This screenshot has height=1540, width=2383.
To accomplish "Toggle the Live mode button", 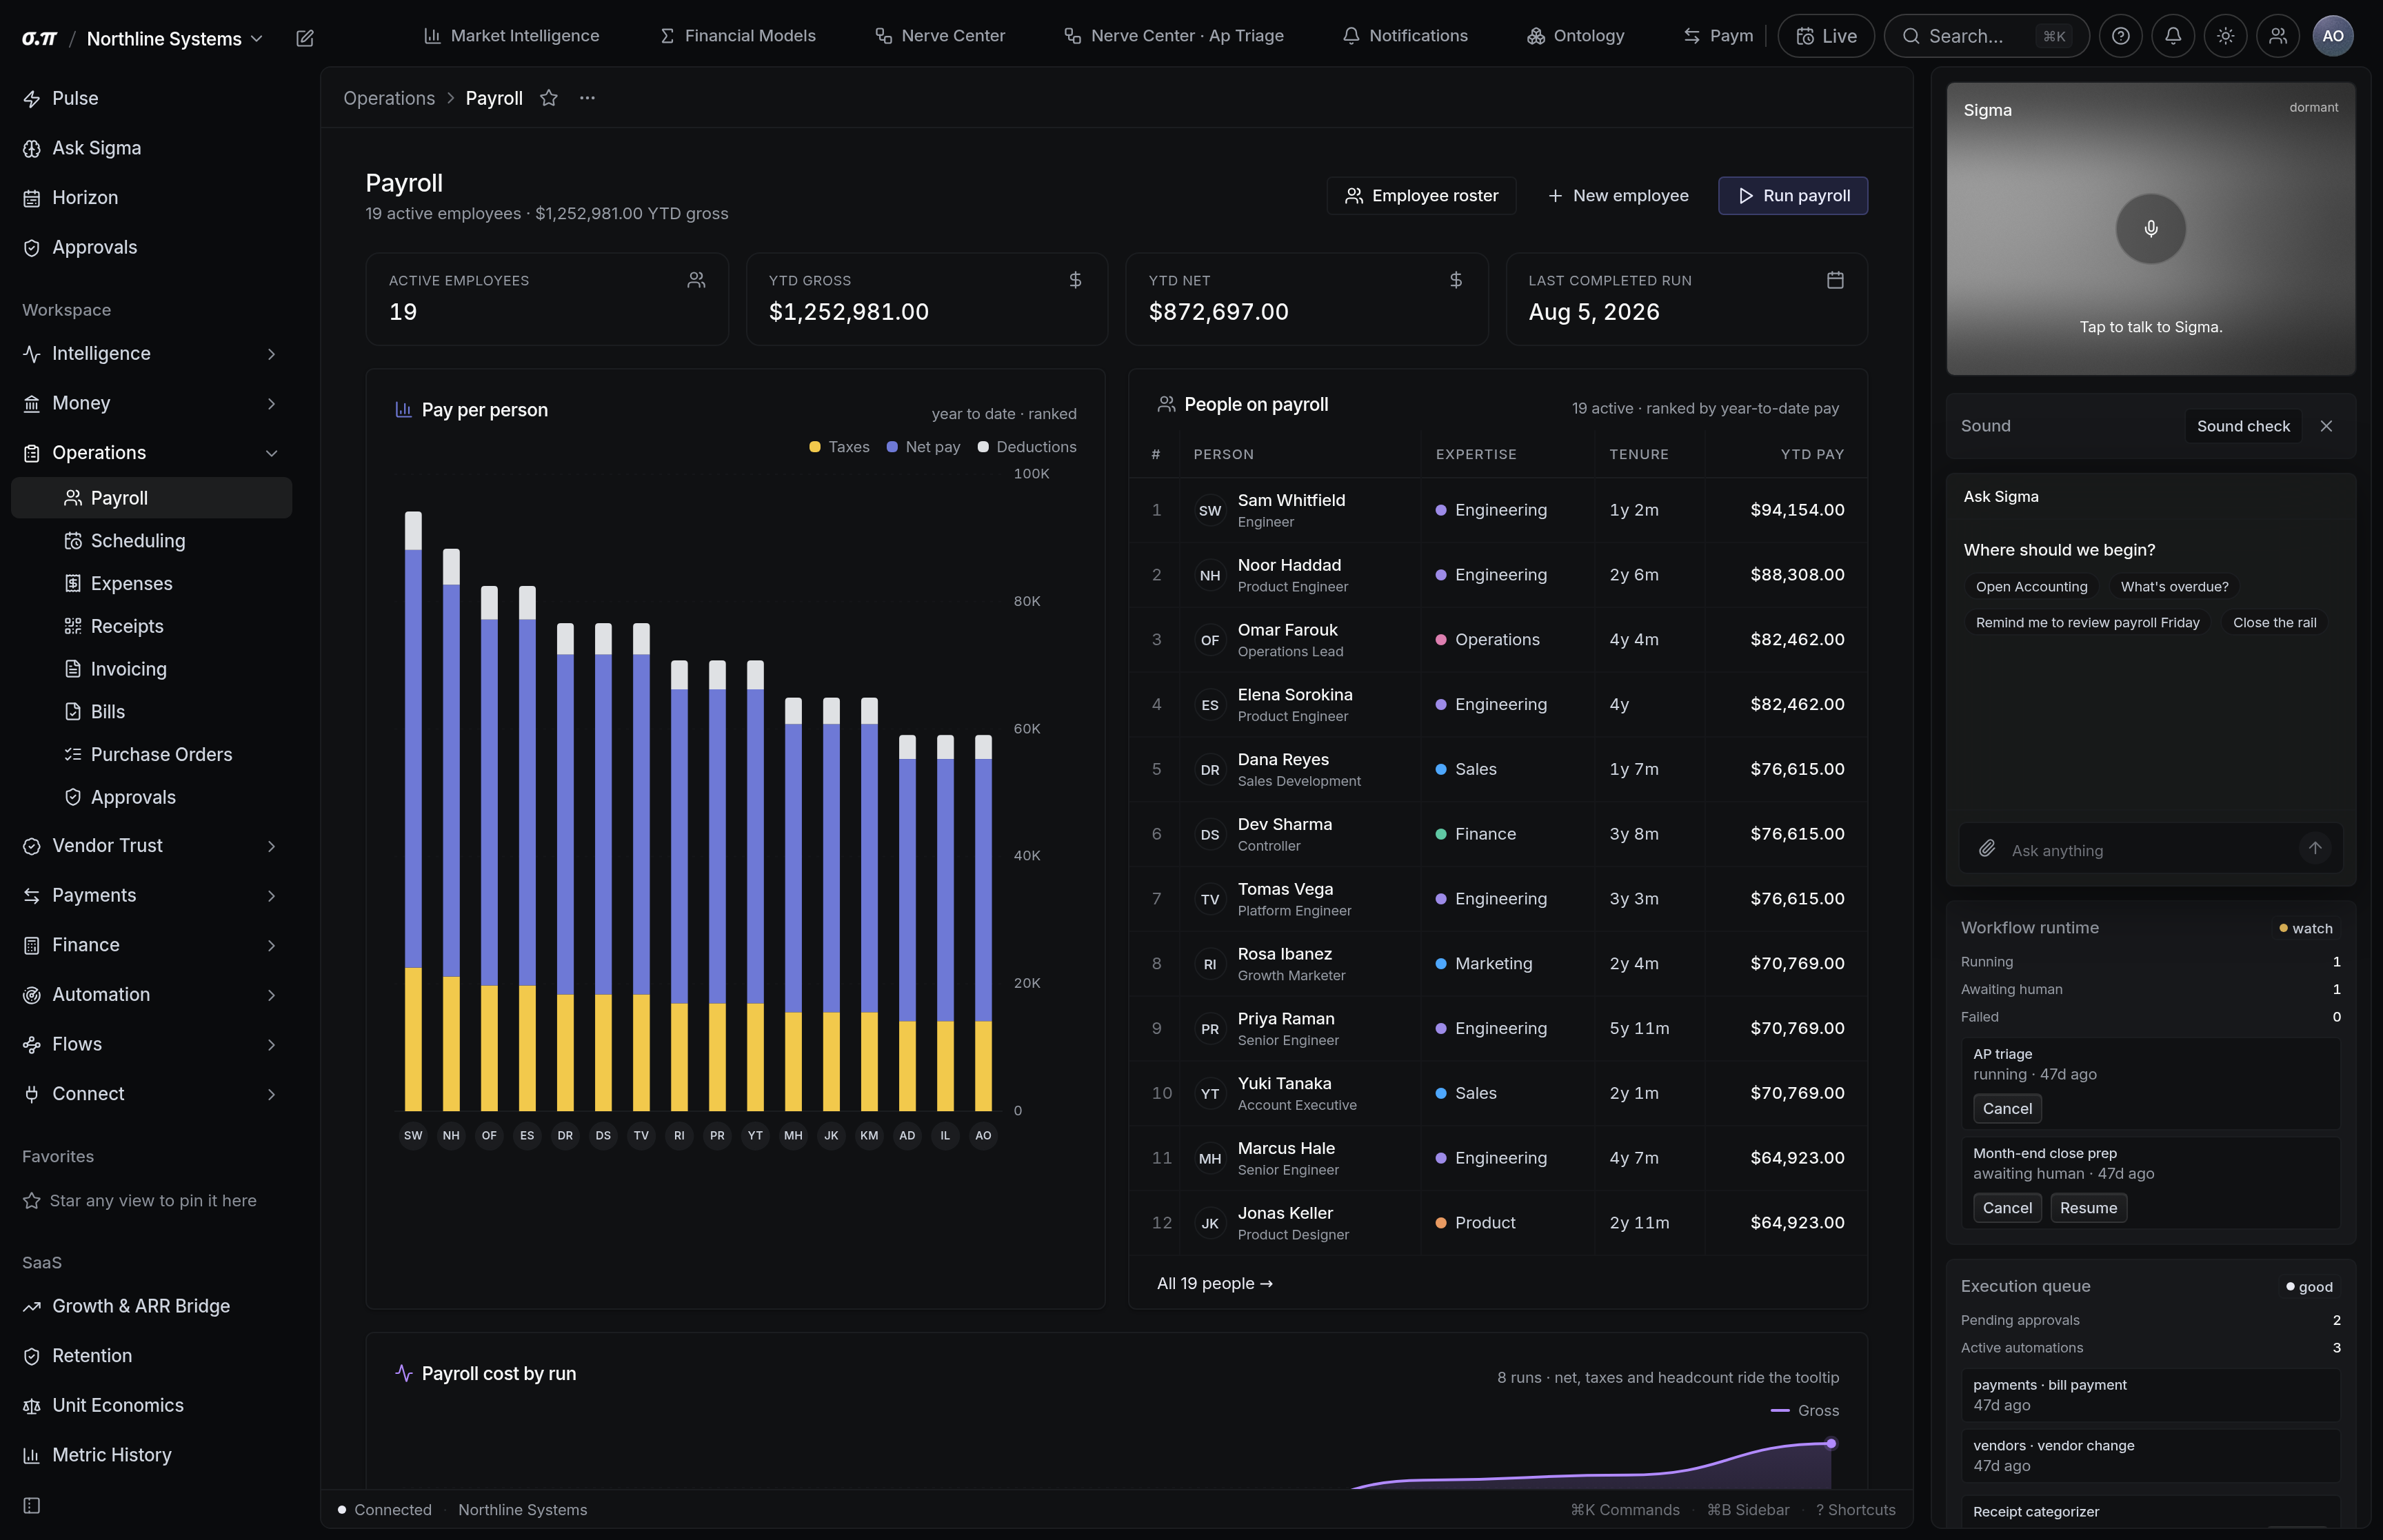I will (1825, 36).
